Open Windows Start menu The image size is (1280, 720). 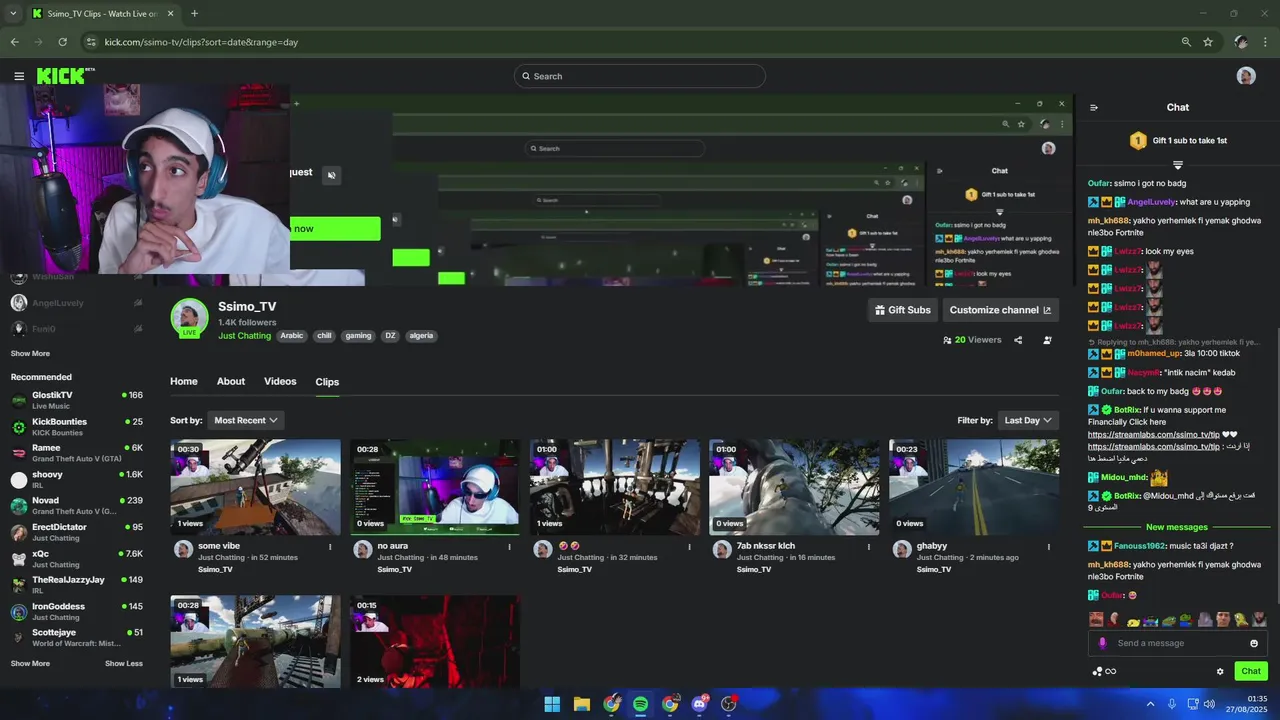(552, 704)
